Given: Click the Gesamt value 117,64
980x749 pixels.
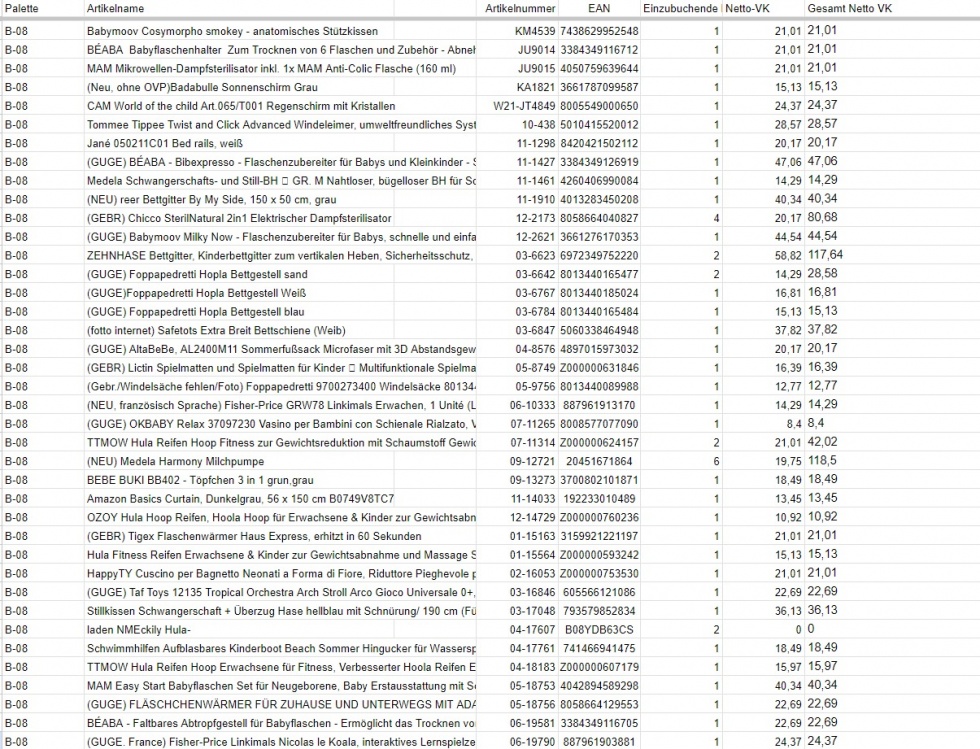Looking at the screenshot, I should click(x=825, y=255).
